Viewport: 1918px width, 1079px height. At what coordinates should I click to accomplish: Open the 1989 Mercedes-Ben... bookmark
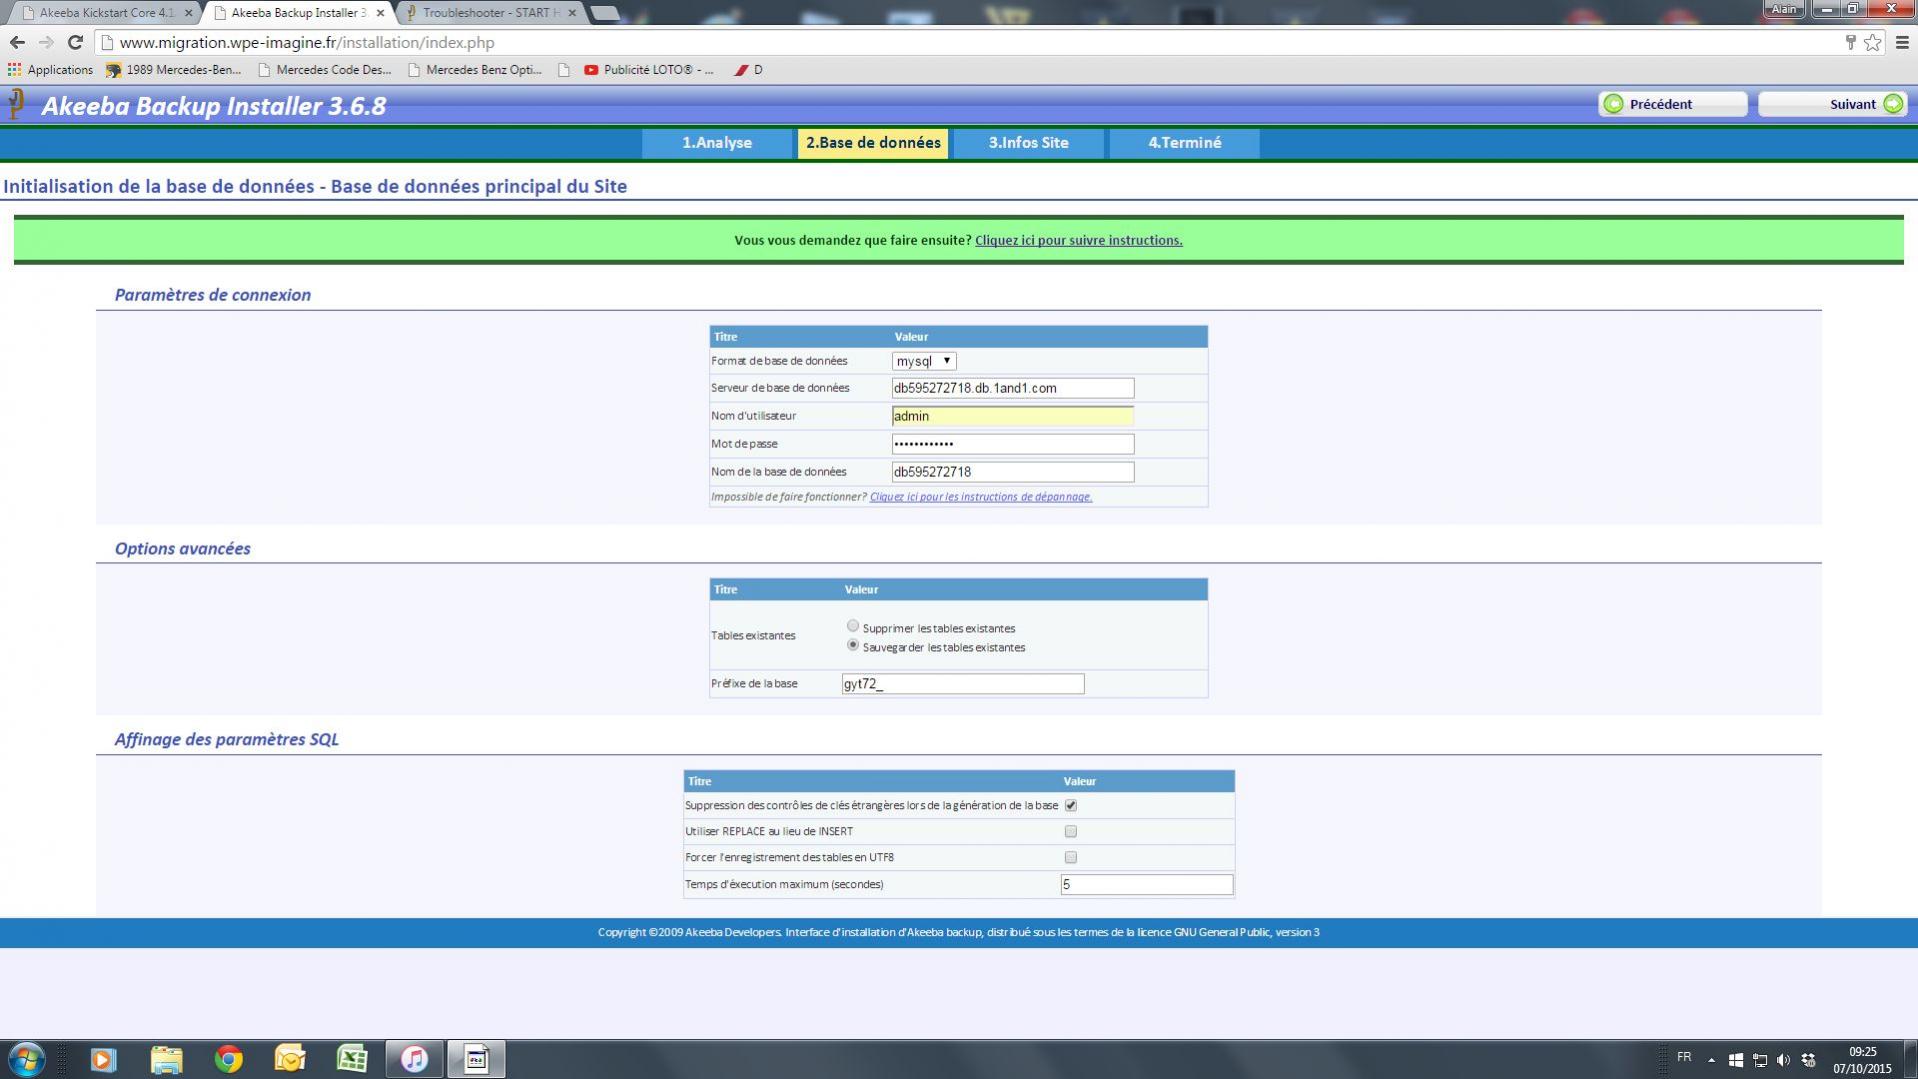click(x=173, y=70)
